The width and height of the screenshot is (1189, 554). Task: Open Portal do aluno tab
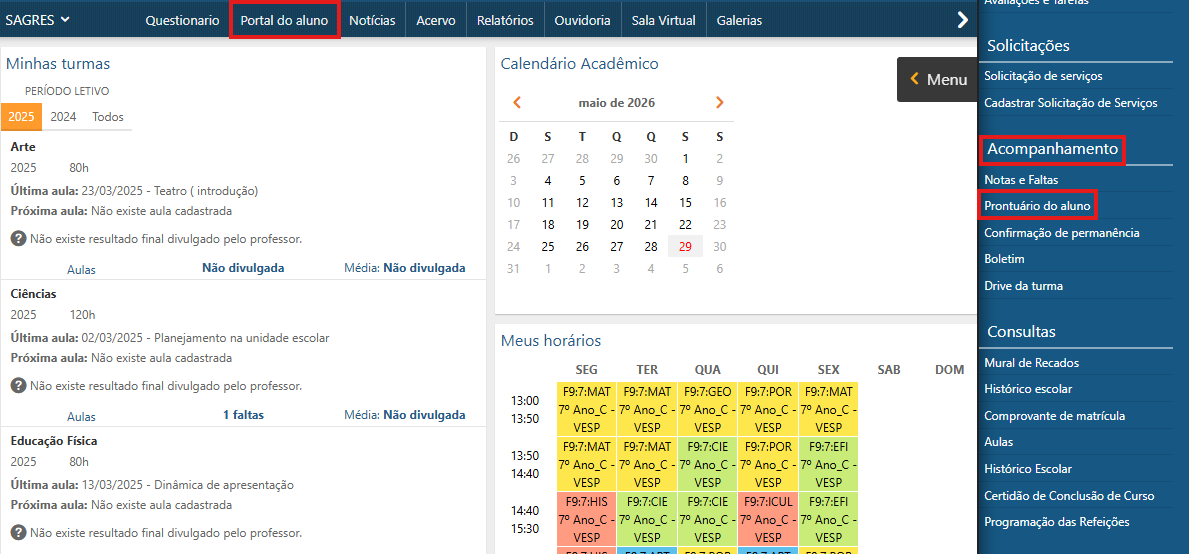point(284,20)
